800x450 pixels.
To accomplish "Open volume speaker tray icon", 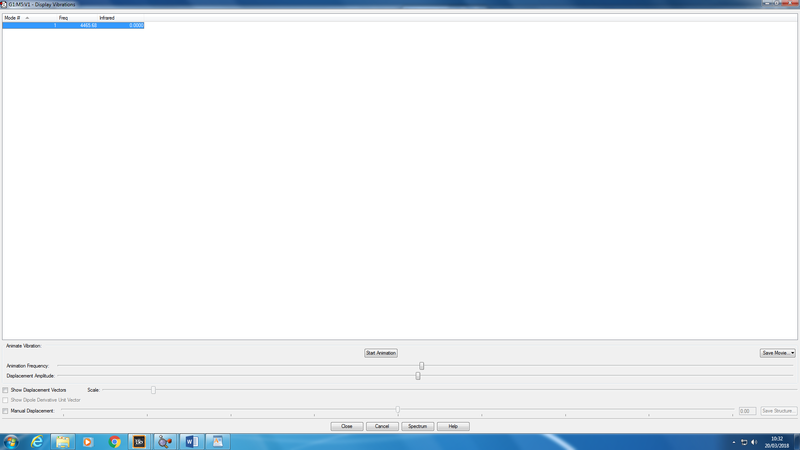I will [x=754, y=442].
